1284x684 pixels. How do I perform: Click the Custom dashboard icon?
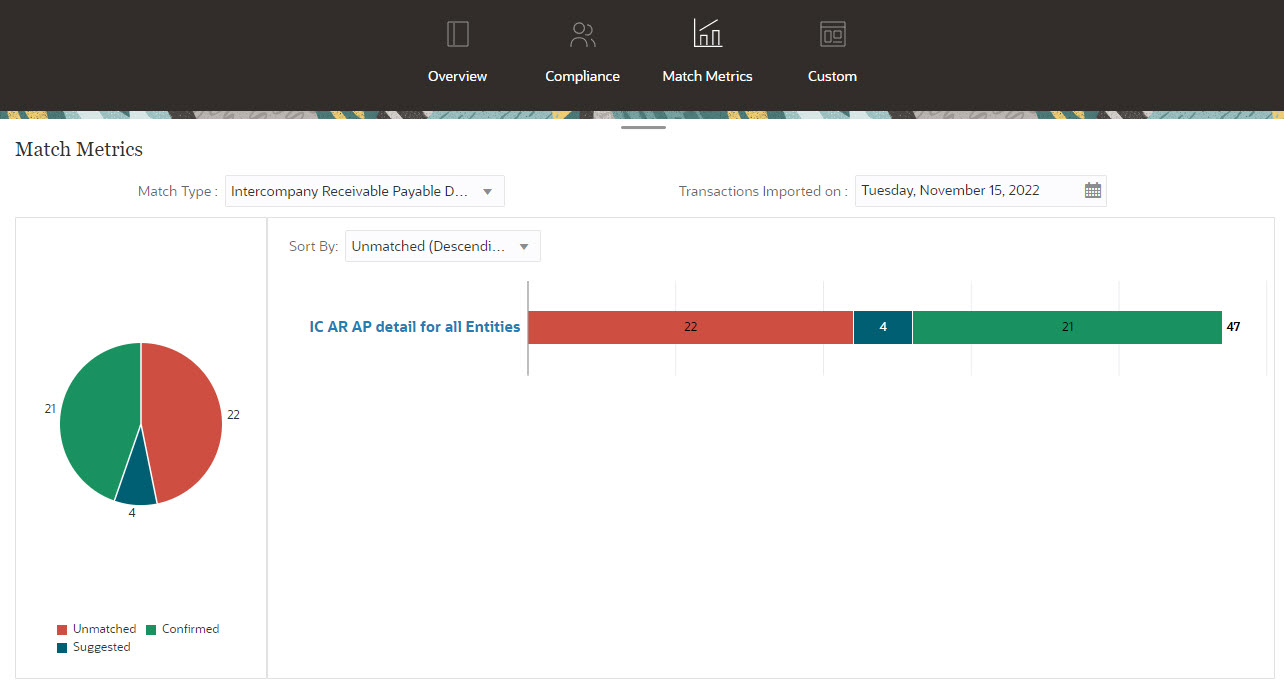(x=832, y=33)
